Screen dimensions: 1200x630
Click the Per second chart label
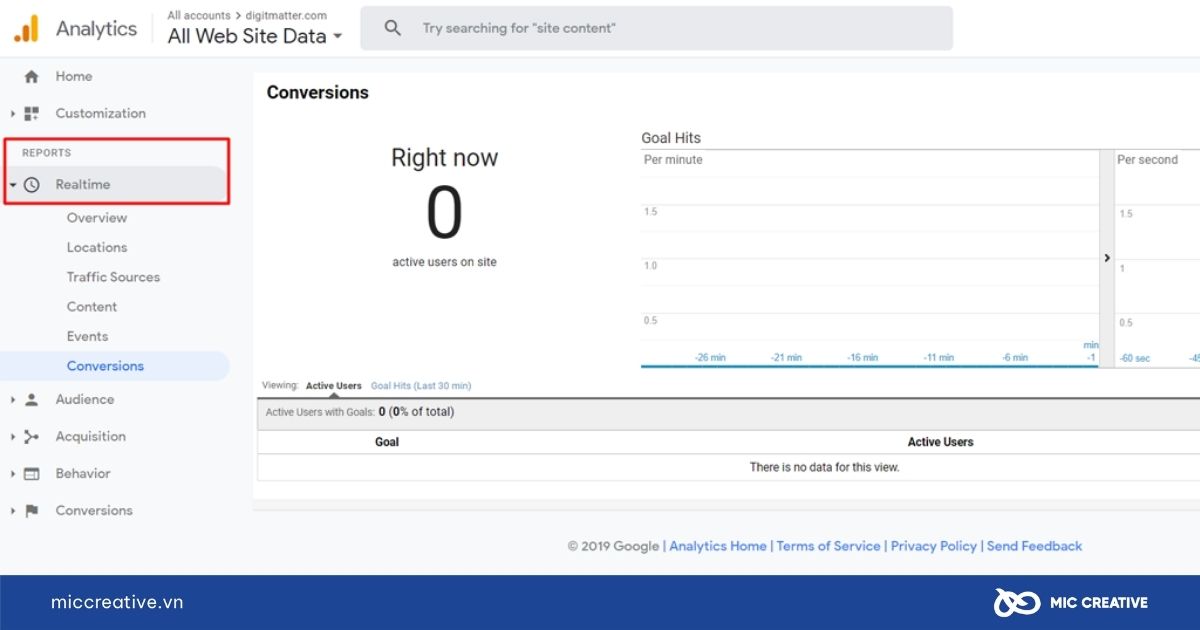1147,160
